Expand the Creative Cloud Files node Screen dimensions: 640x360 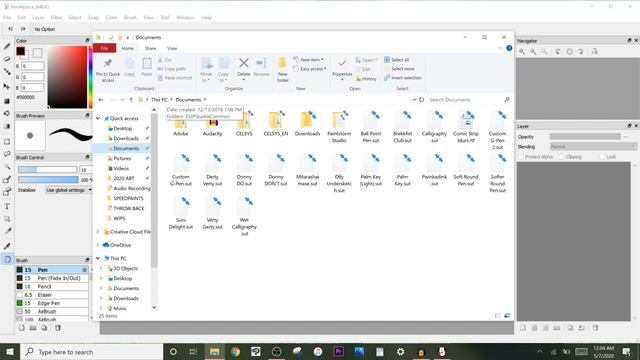[x=98, y=232]
